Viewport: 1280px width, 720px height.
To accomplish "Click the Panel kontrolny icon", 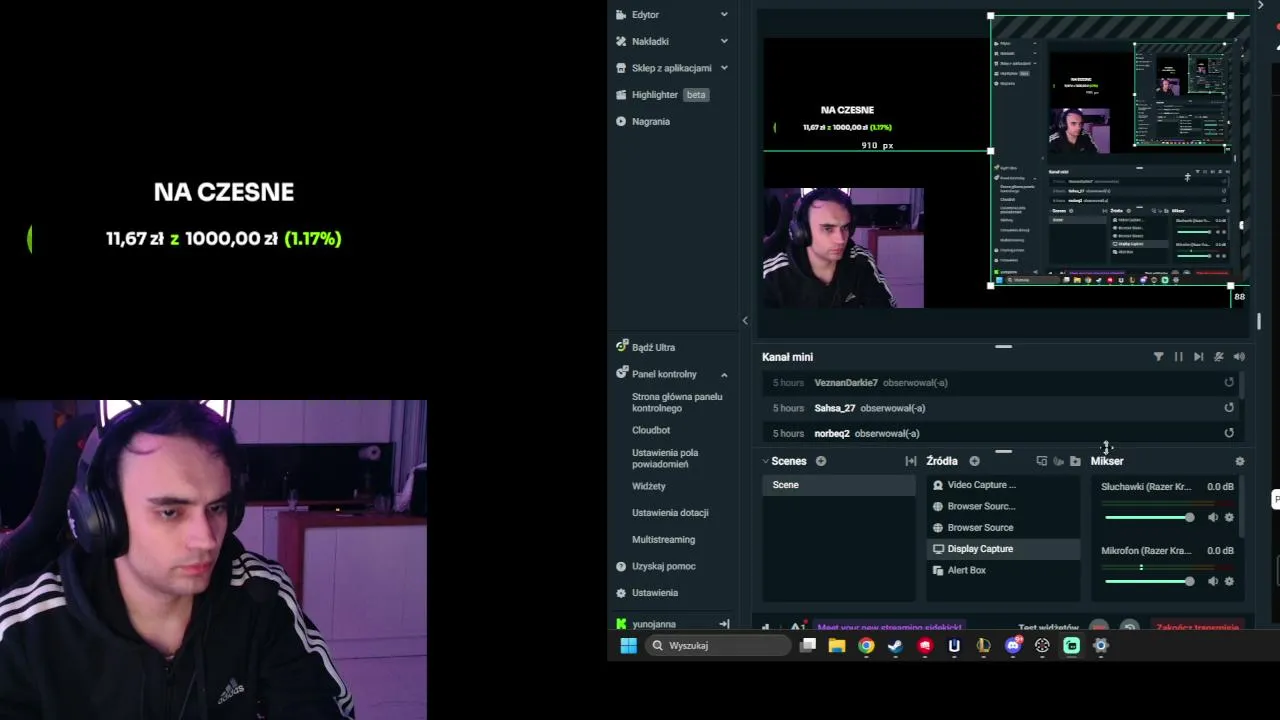I will point(621,374).
